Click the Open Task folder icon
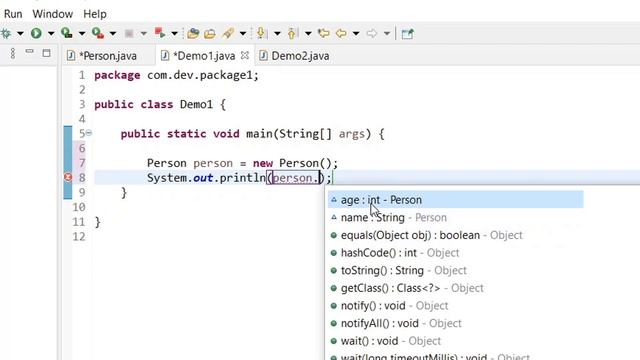Screen dimensions: 640x360 [x=210, y=33]
